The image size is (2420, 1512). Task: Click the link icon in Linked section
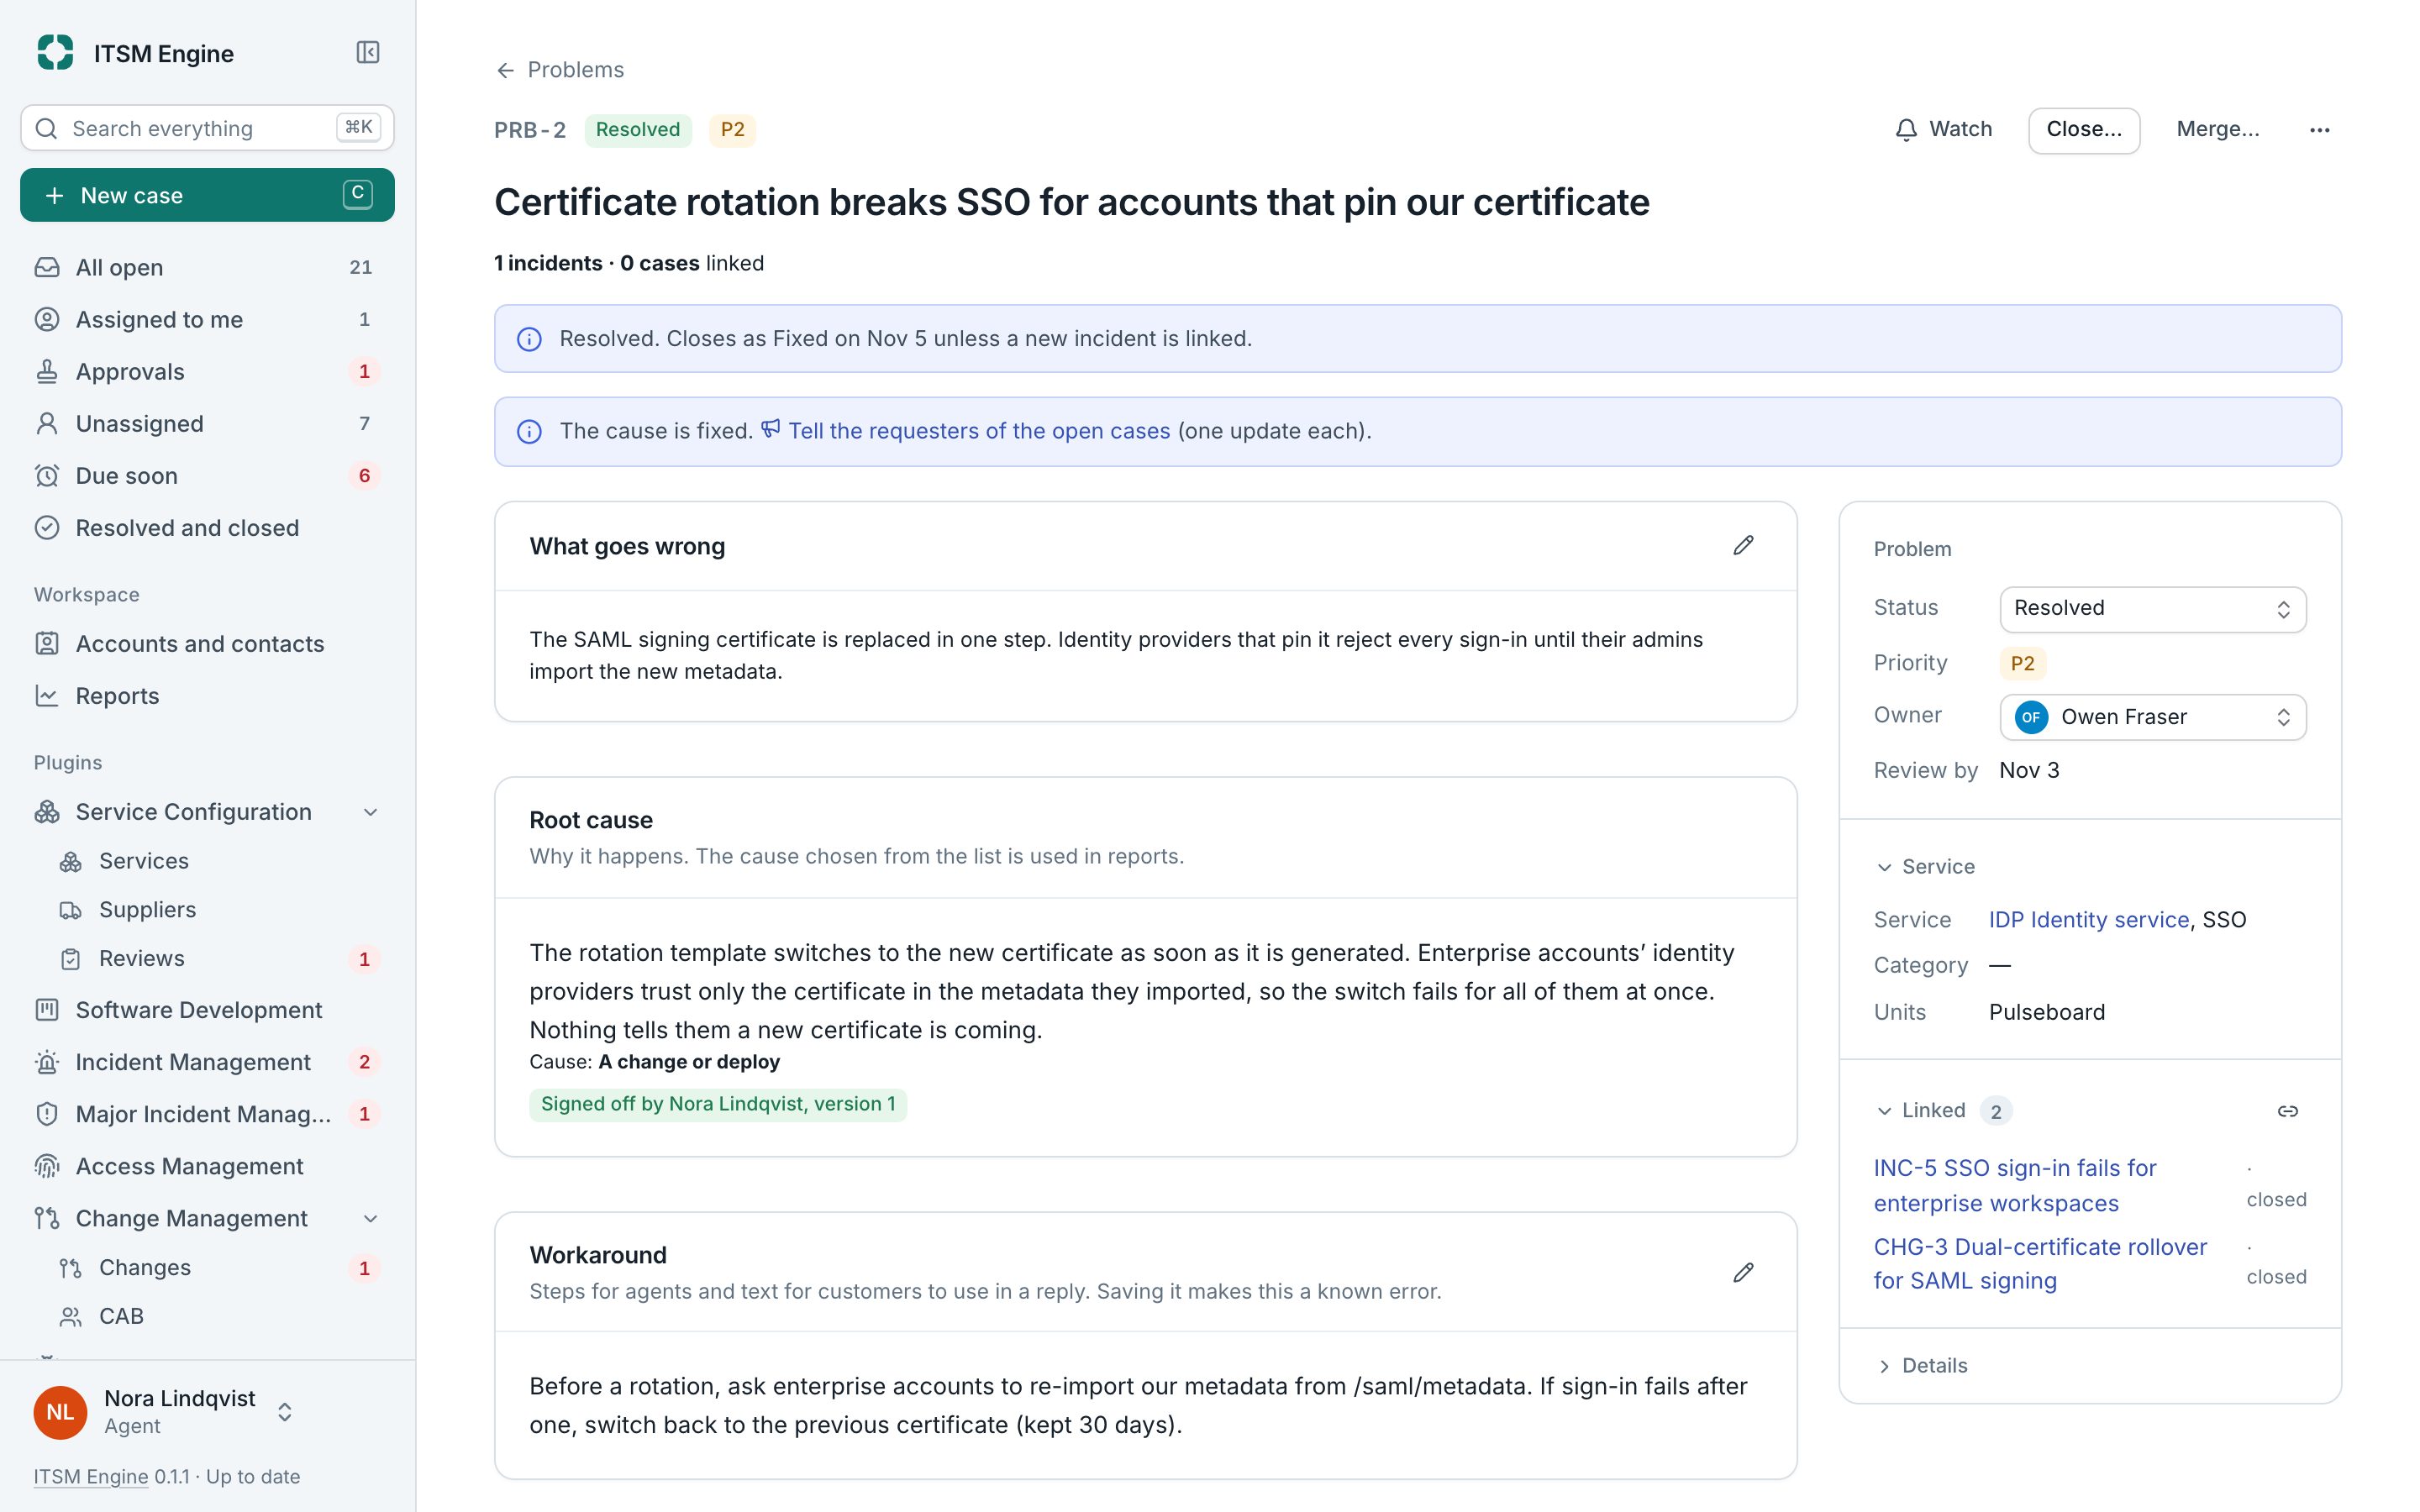point(2287,1111)
